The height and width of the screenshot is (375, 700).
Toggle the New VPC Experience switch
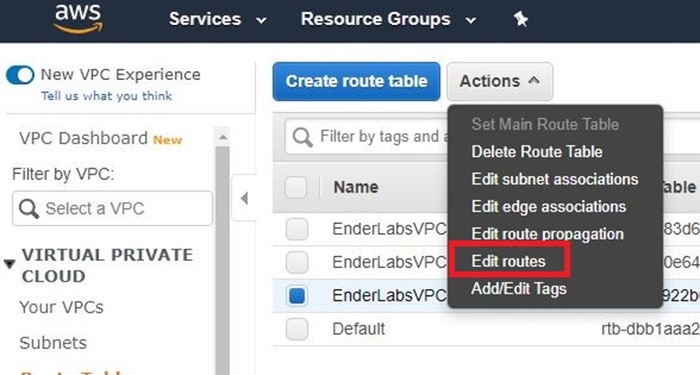coord(20,75)
